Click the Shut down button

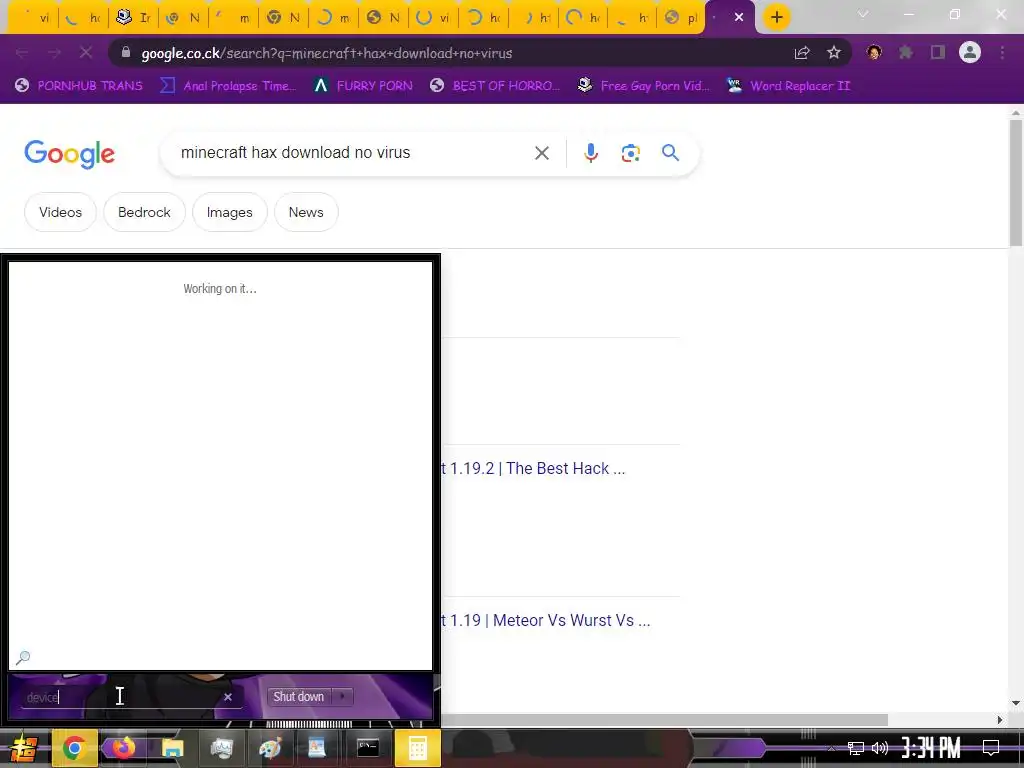click(298, 697)
